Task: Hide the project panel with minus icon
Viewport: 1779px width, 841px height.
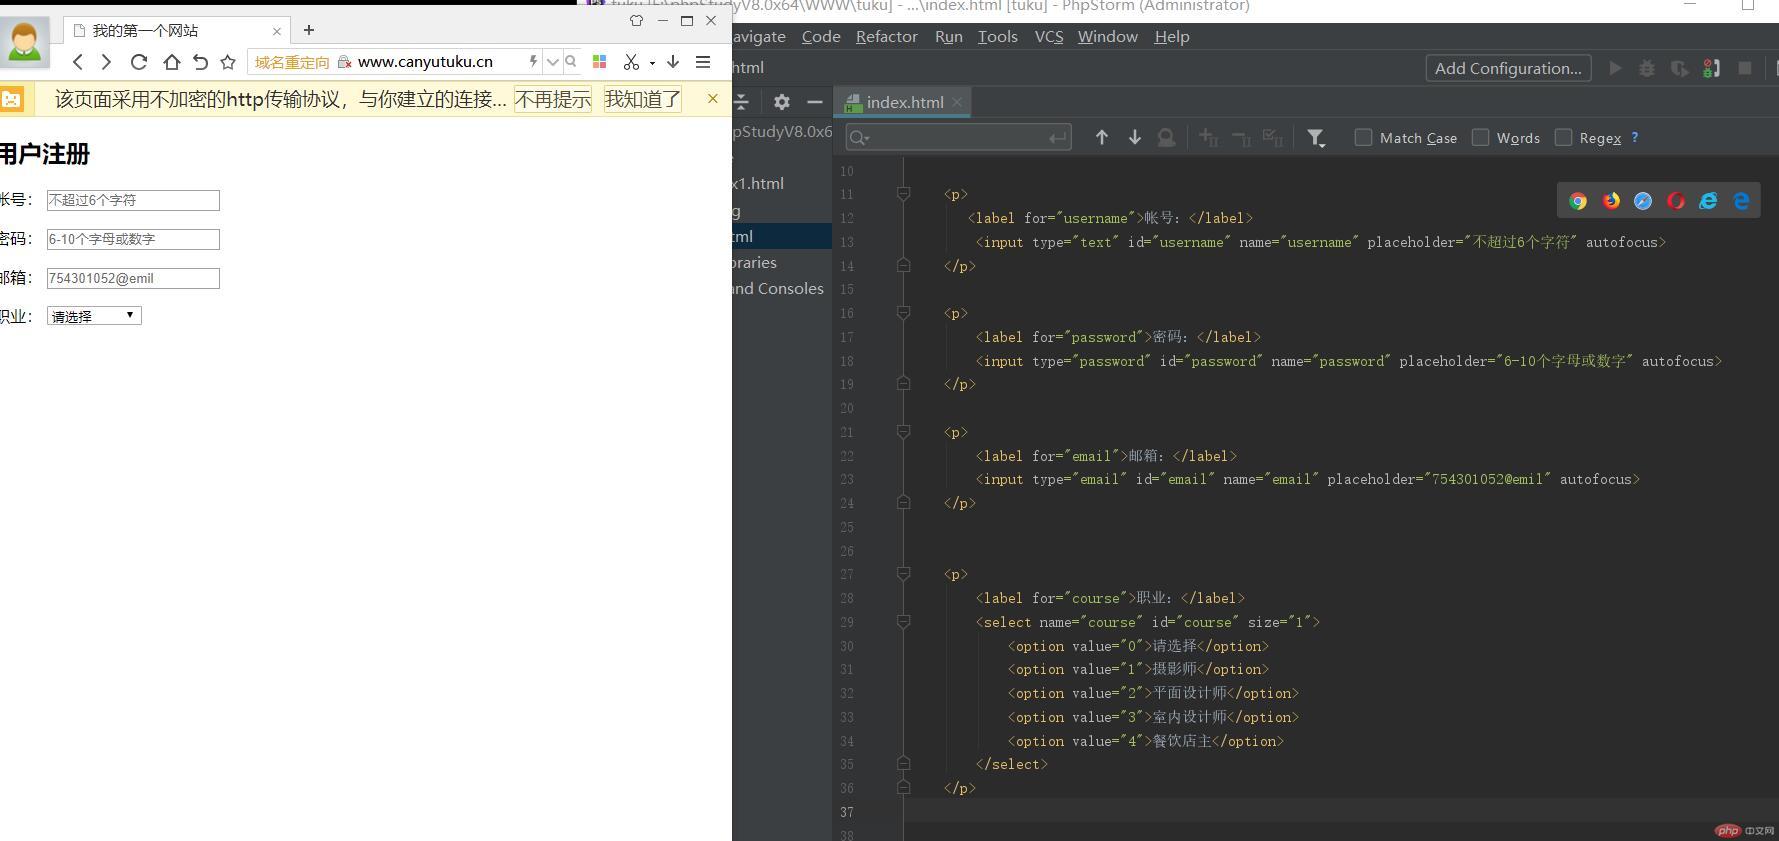Action: [x=815, y=102]
